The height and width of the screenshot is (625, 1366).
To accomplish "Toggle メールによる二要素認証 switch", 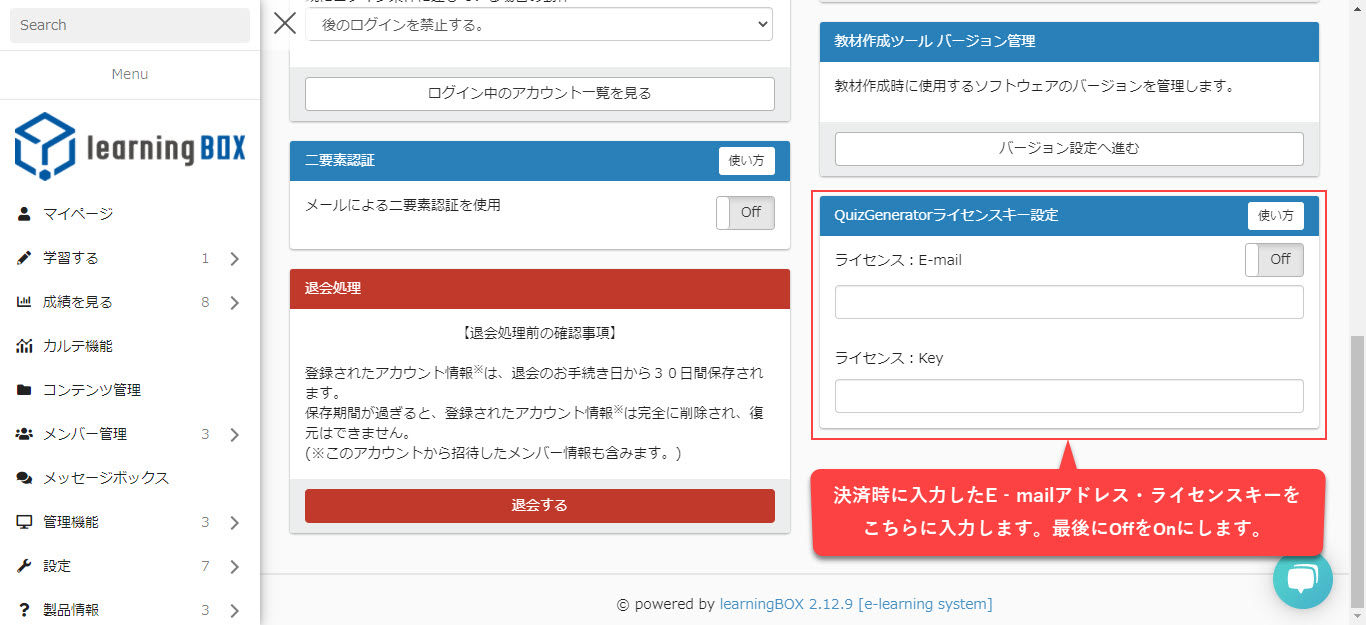I will (x=745, y=212).
